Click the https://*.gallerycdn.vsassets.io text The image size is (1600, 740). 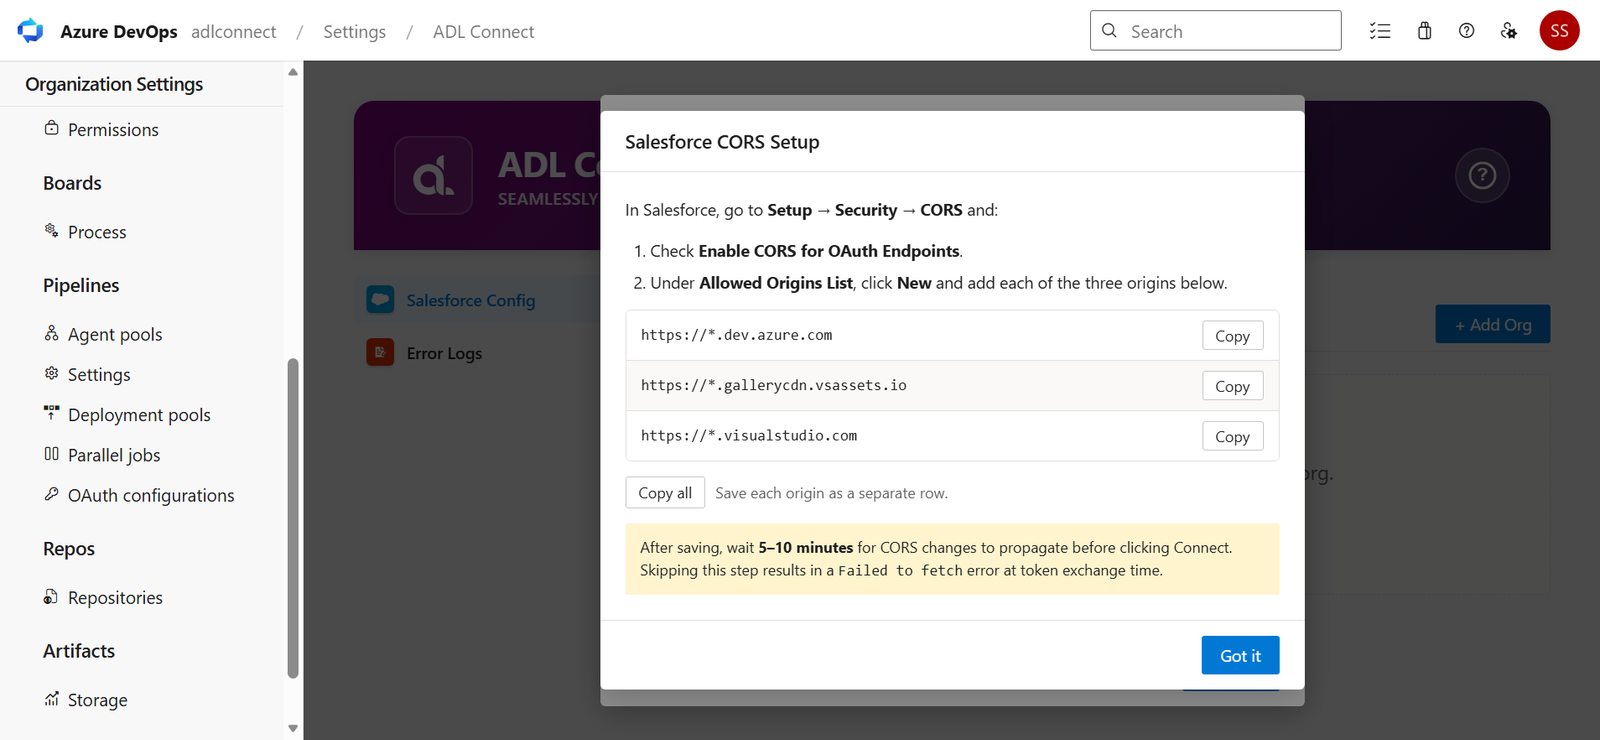pyautogui.click(x=773, y=385)
